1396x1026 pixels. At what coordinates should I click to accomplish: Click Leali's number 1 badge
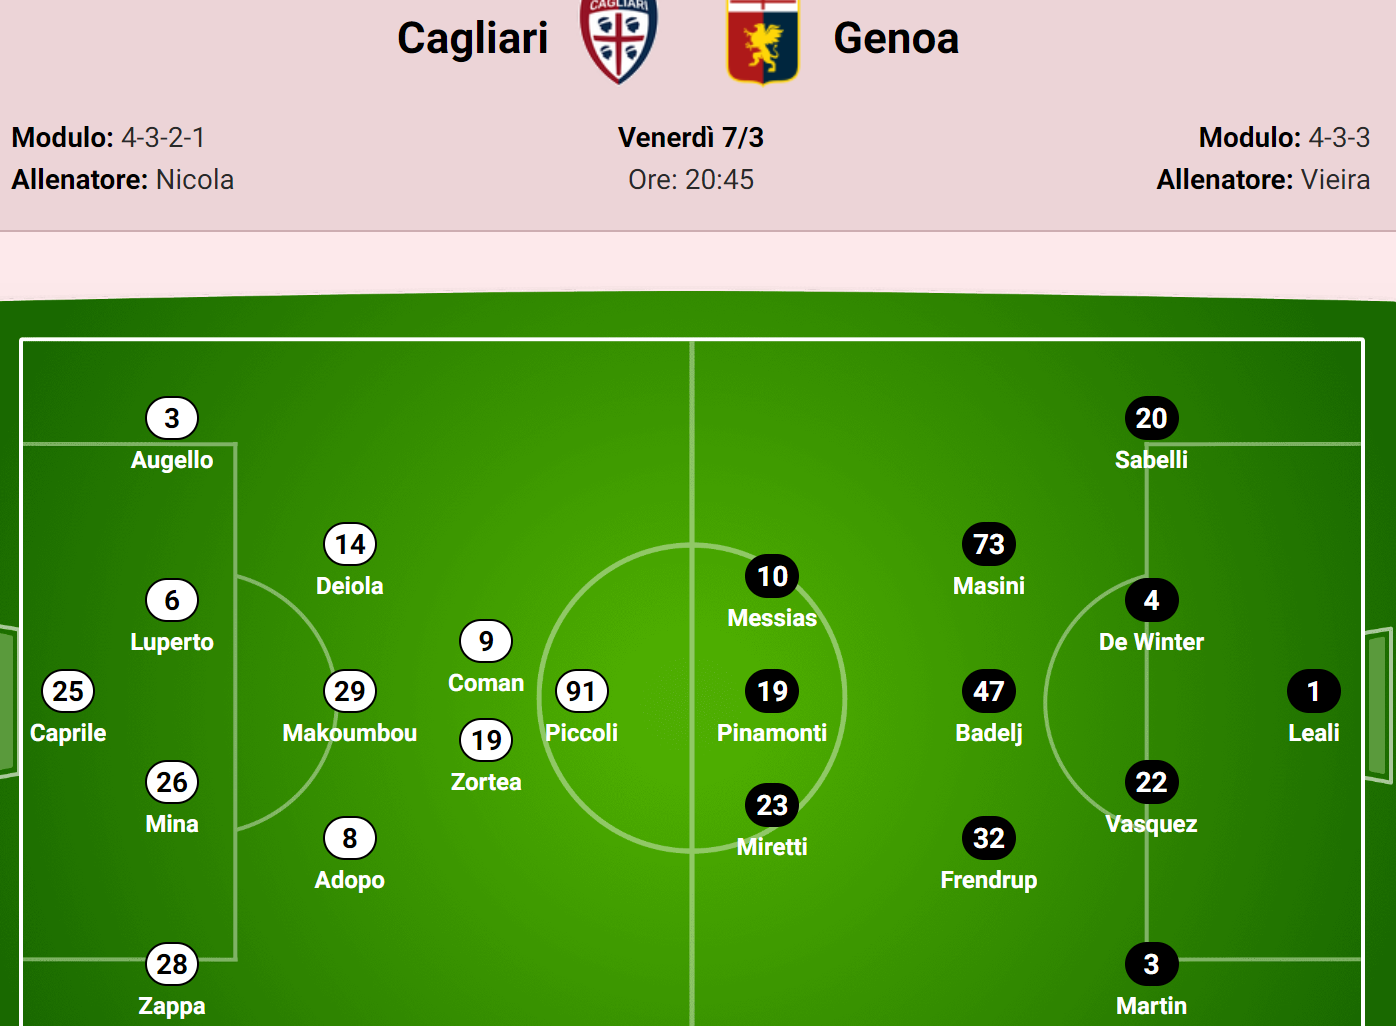click(1313, 691)
